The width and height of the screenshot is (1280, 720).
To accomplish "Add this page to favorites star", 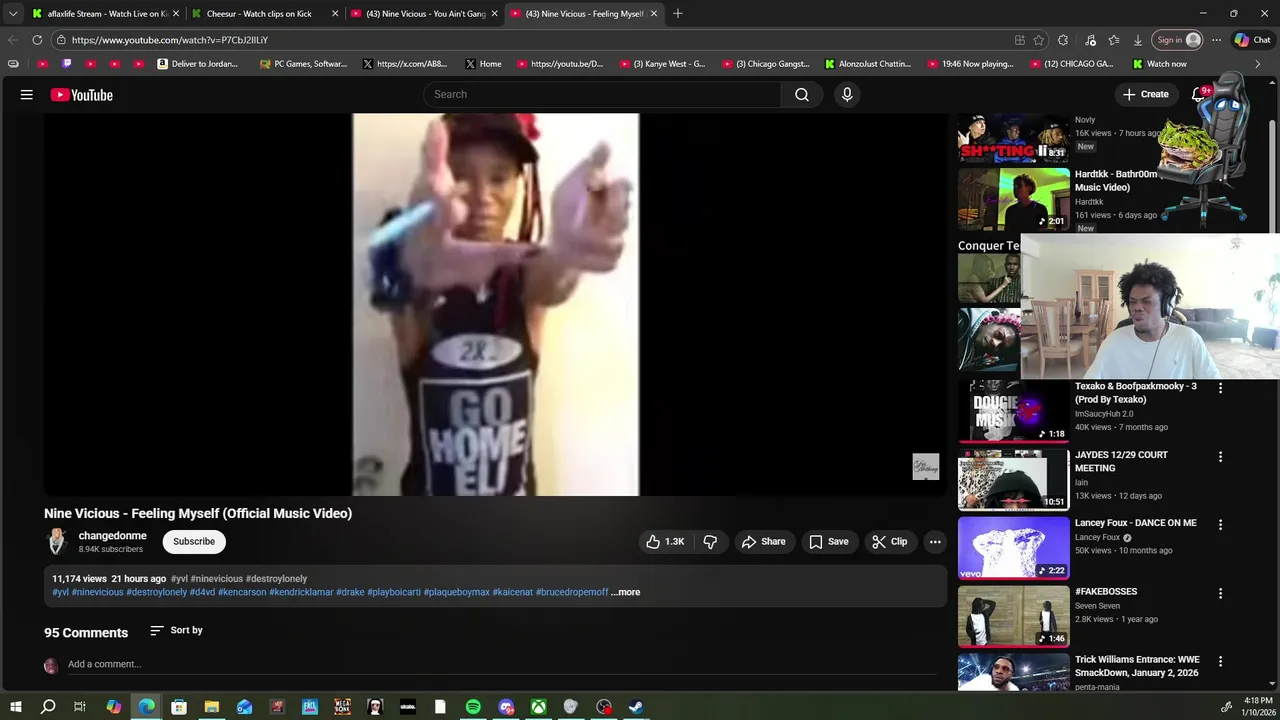I will (x=1039, y=40).
